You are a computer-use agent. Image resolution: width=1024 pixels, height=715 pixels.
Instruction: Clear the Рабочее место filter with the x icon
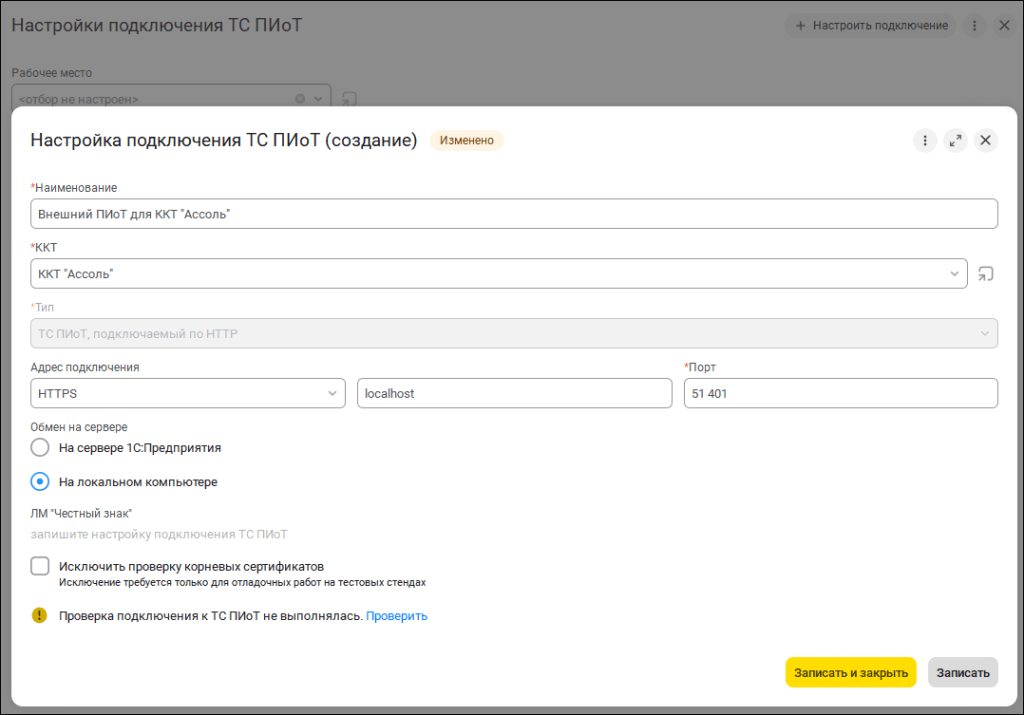(x=300, y=99)
